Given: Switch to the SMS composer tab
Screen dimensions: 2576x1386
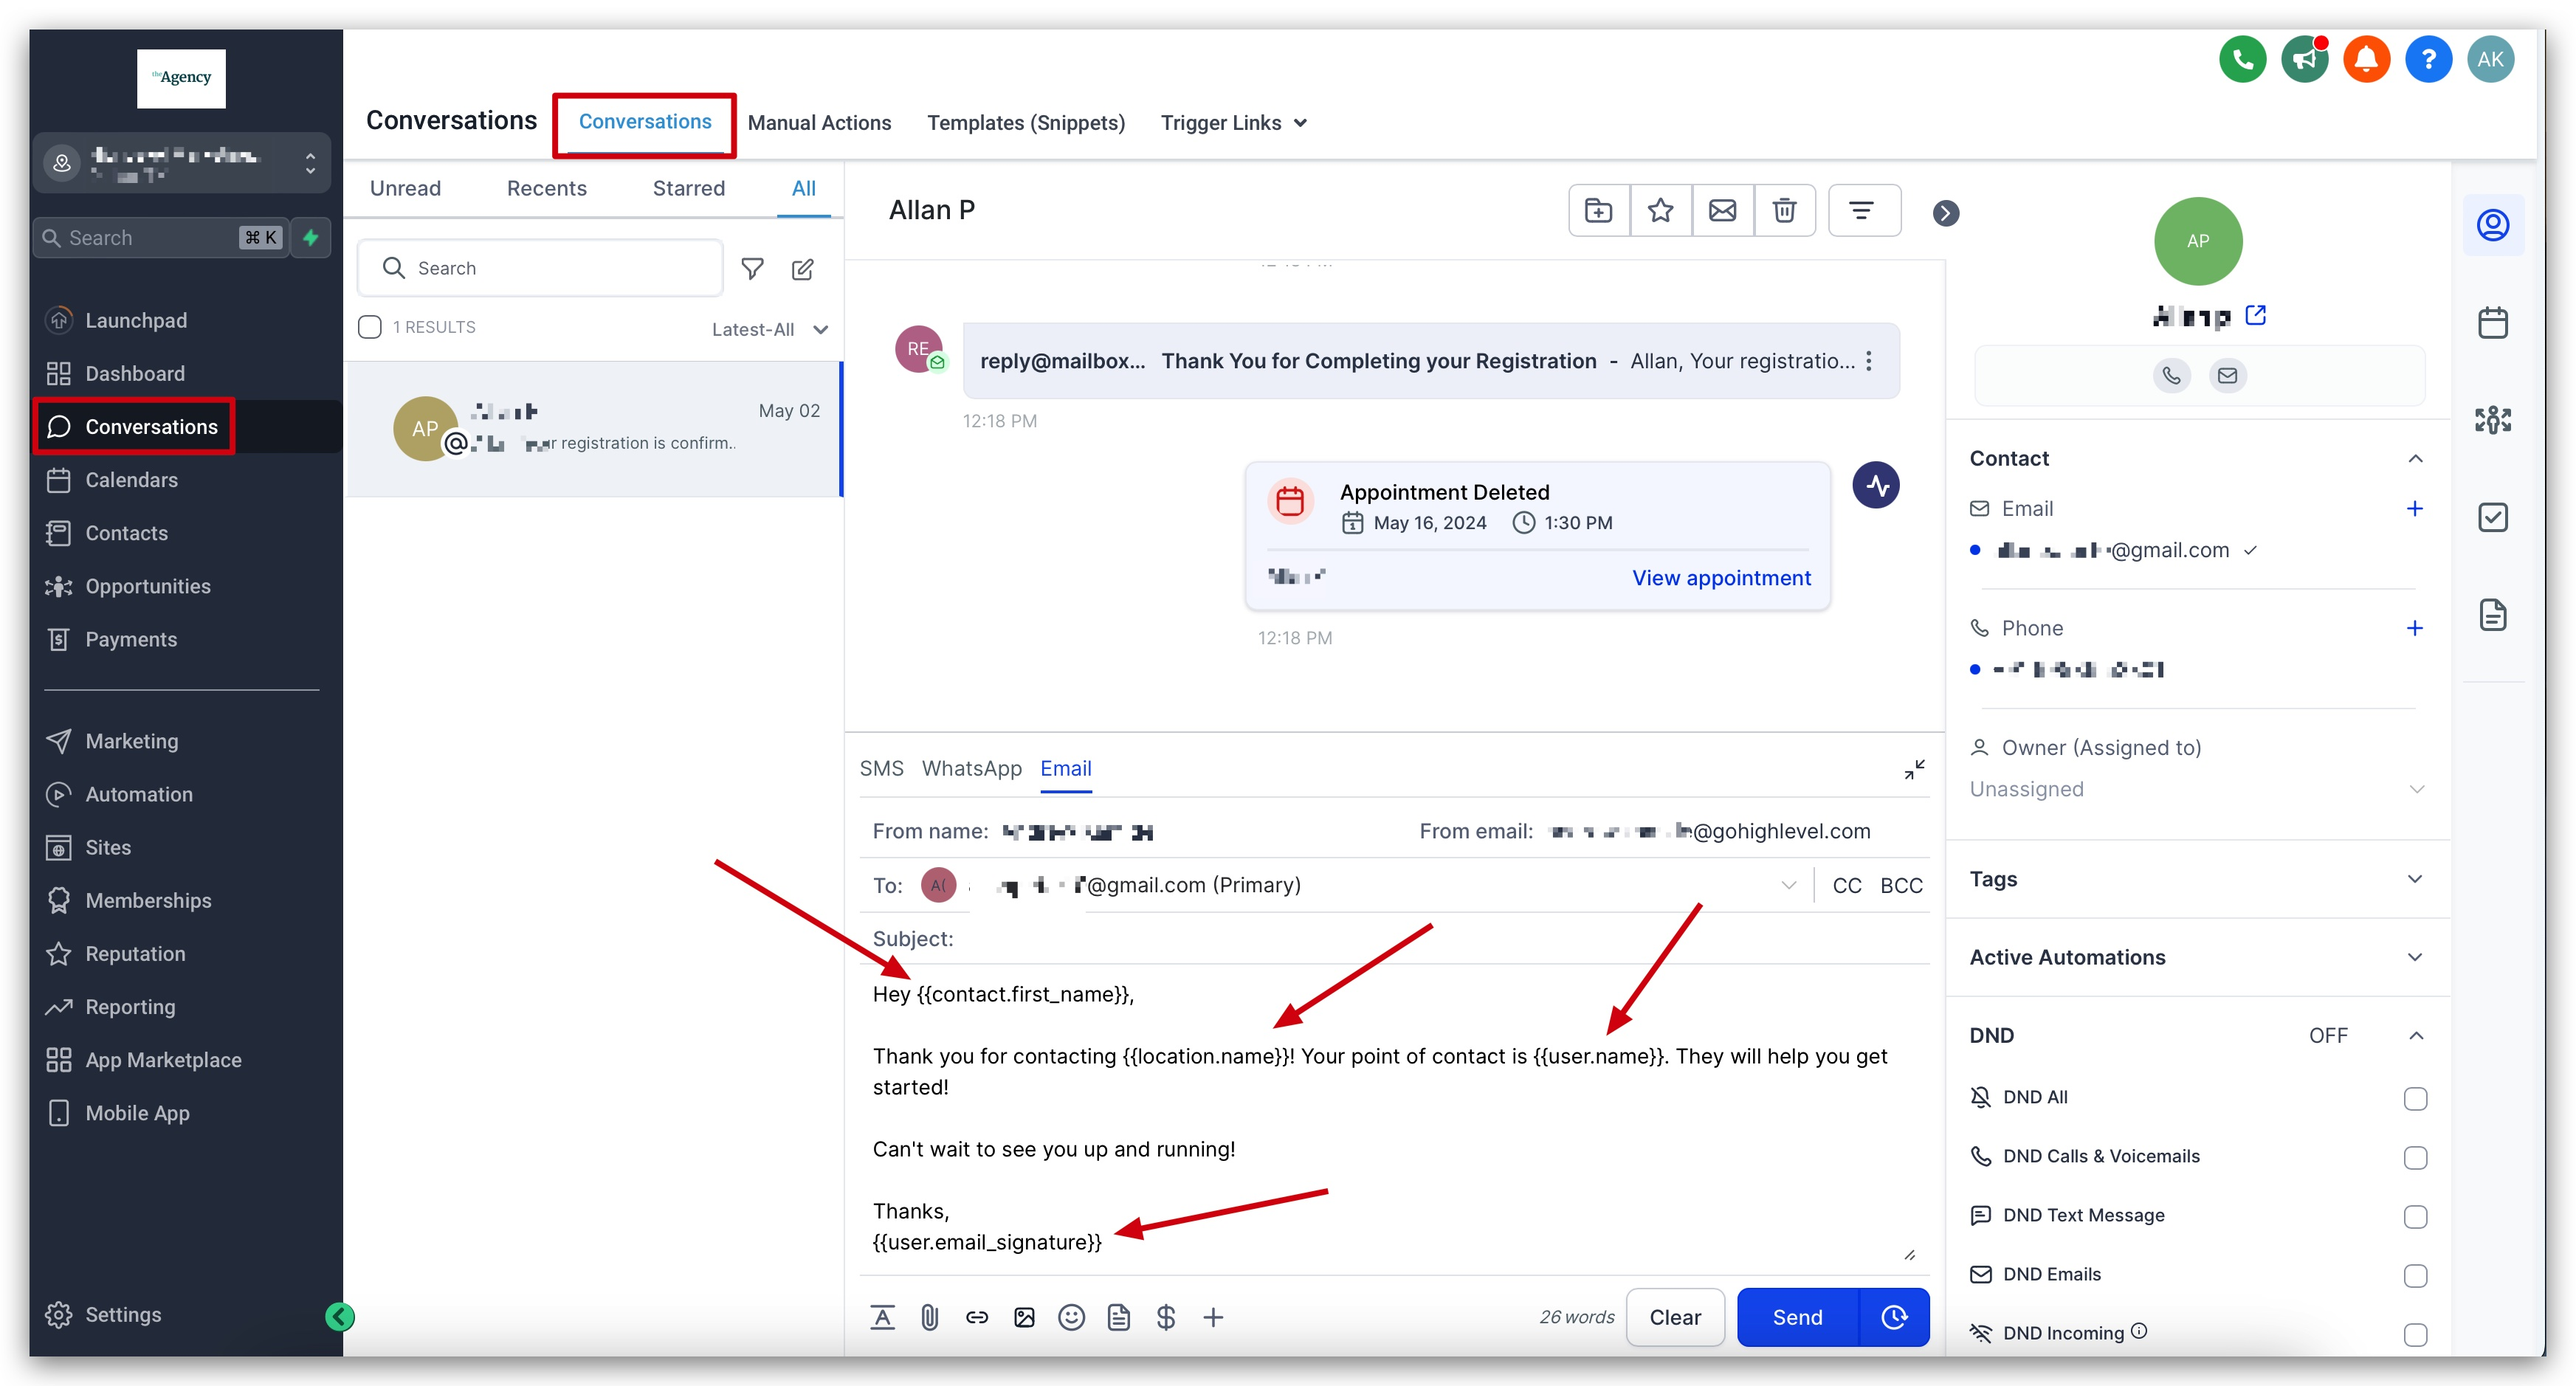Looking at the screenshot, I should coord(881,768).
